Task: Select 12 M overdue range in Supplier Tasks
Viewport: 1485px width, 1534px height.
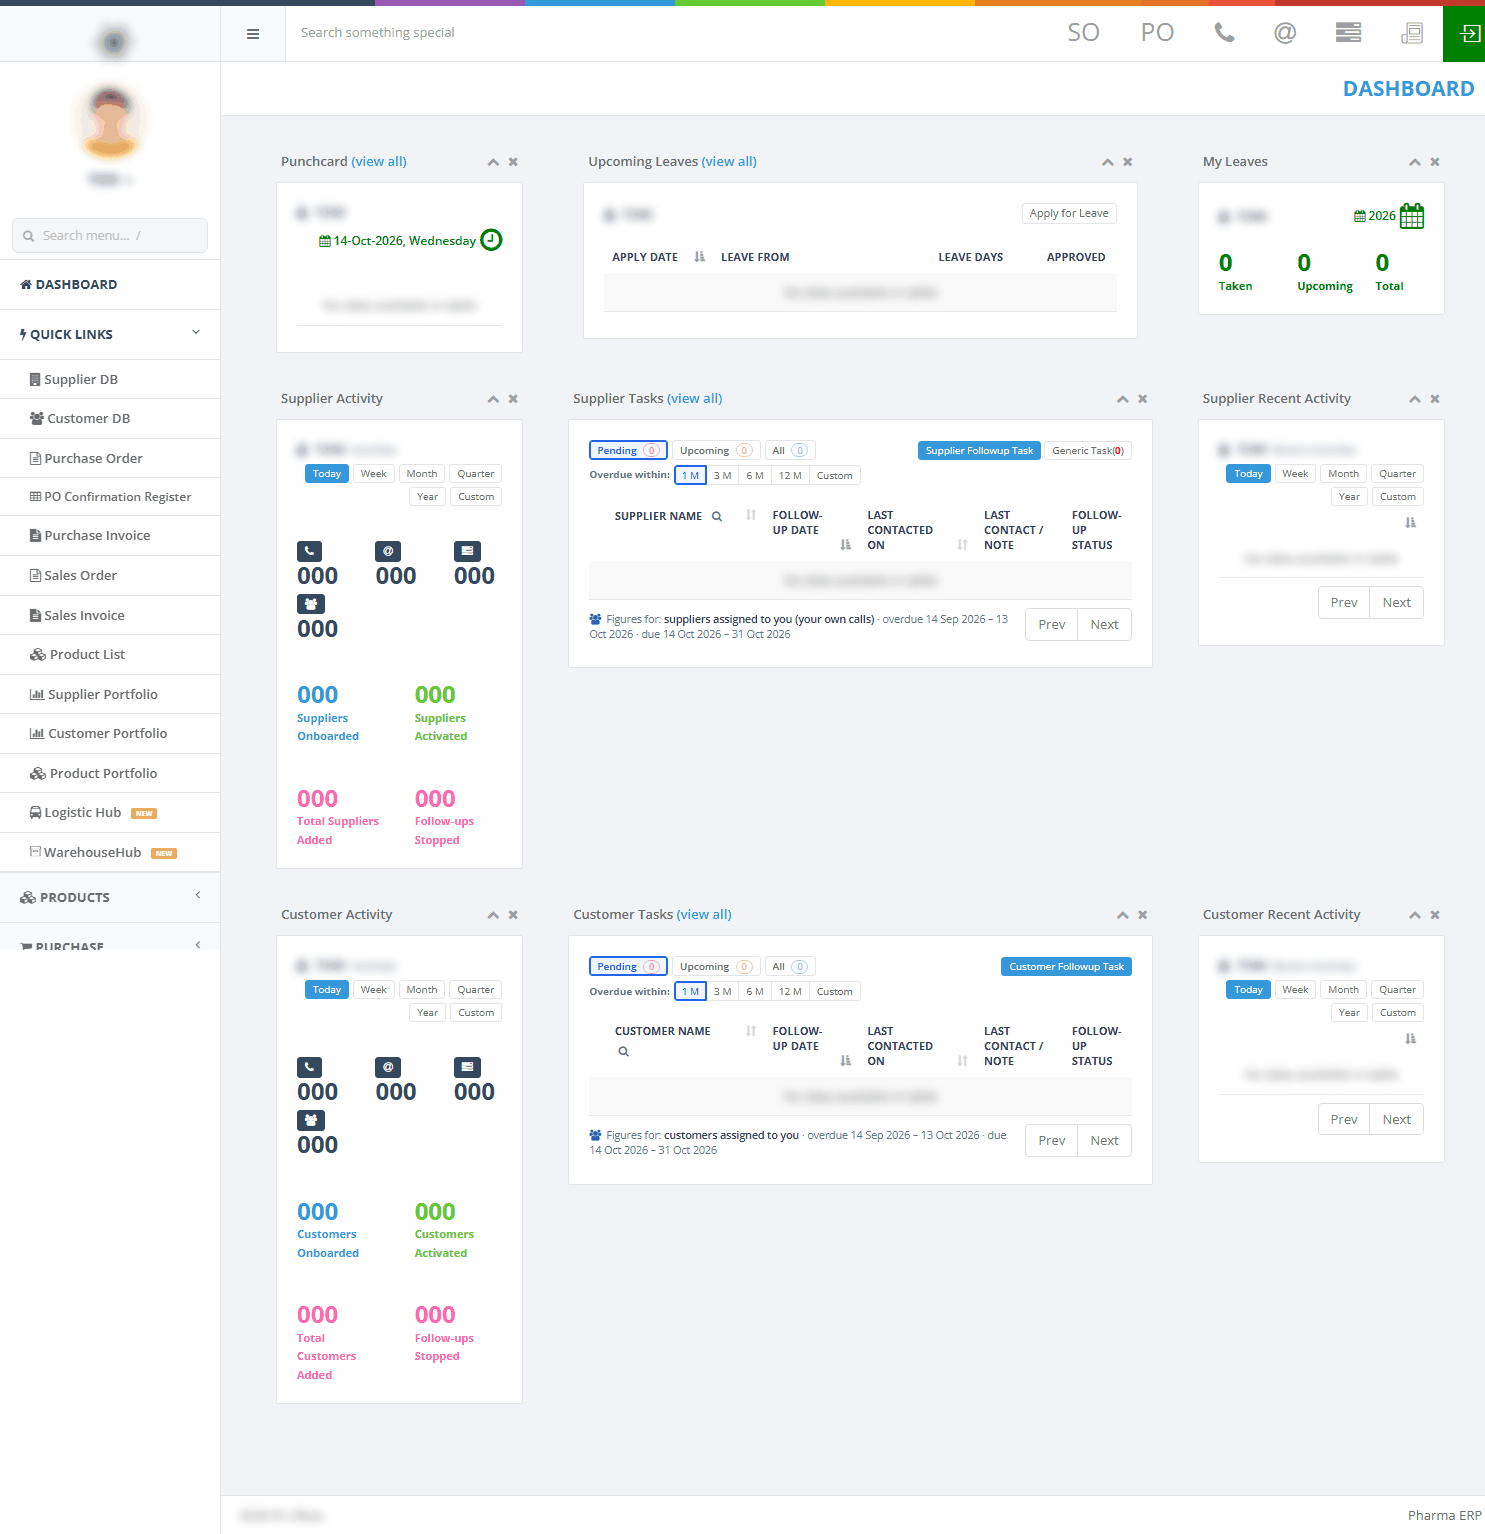Action: pos(790,476)
